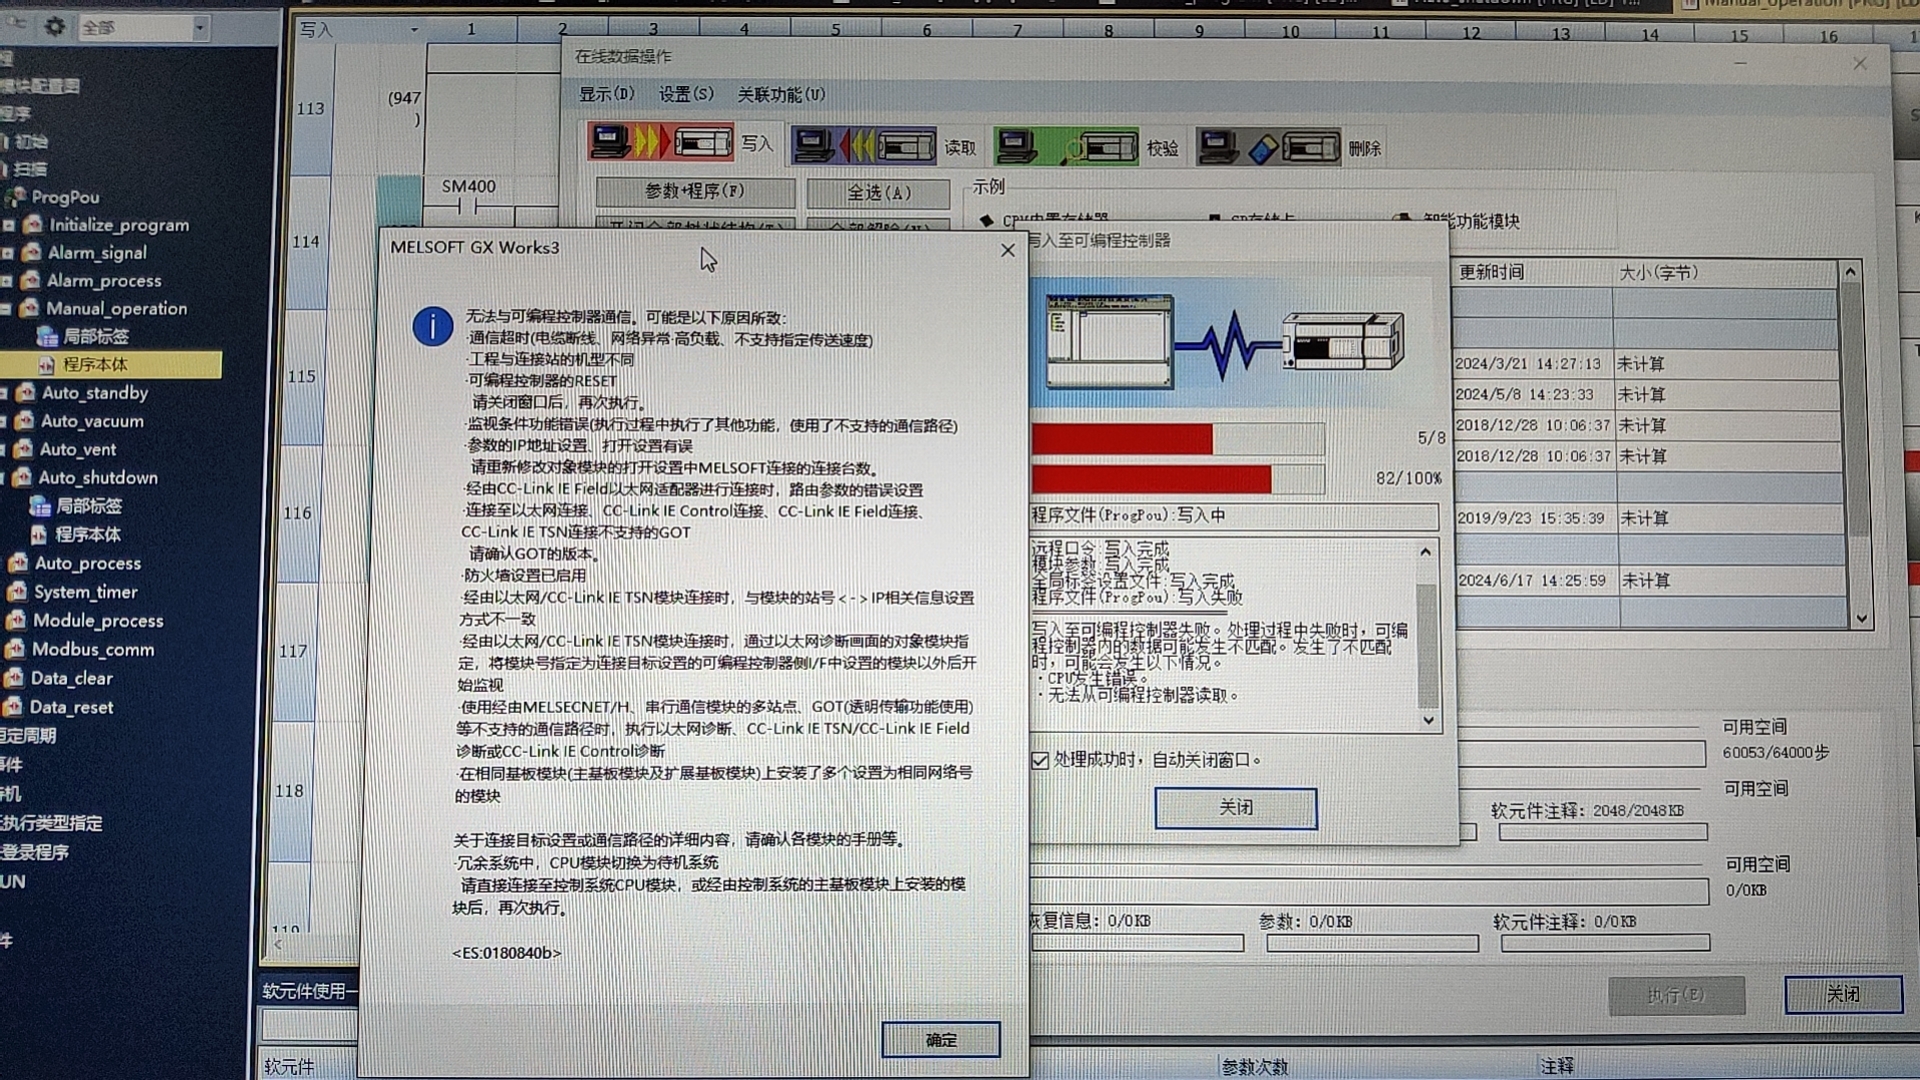Click the System_timer program icon

(x=17, y=592)
